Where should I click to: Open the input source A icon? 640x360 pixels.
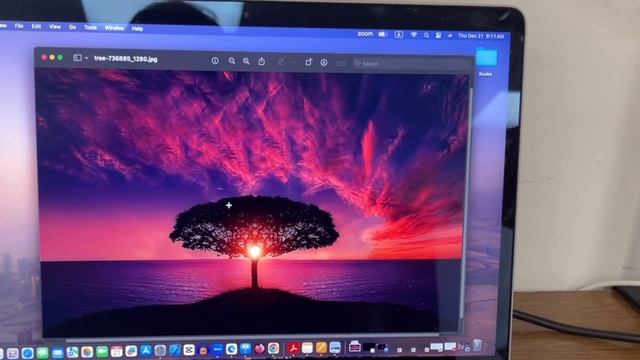point(399,35)
